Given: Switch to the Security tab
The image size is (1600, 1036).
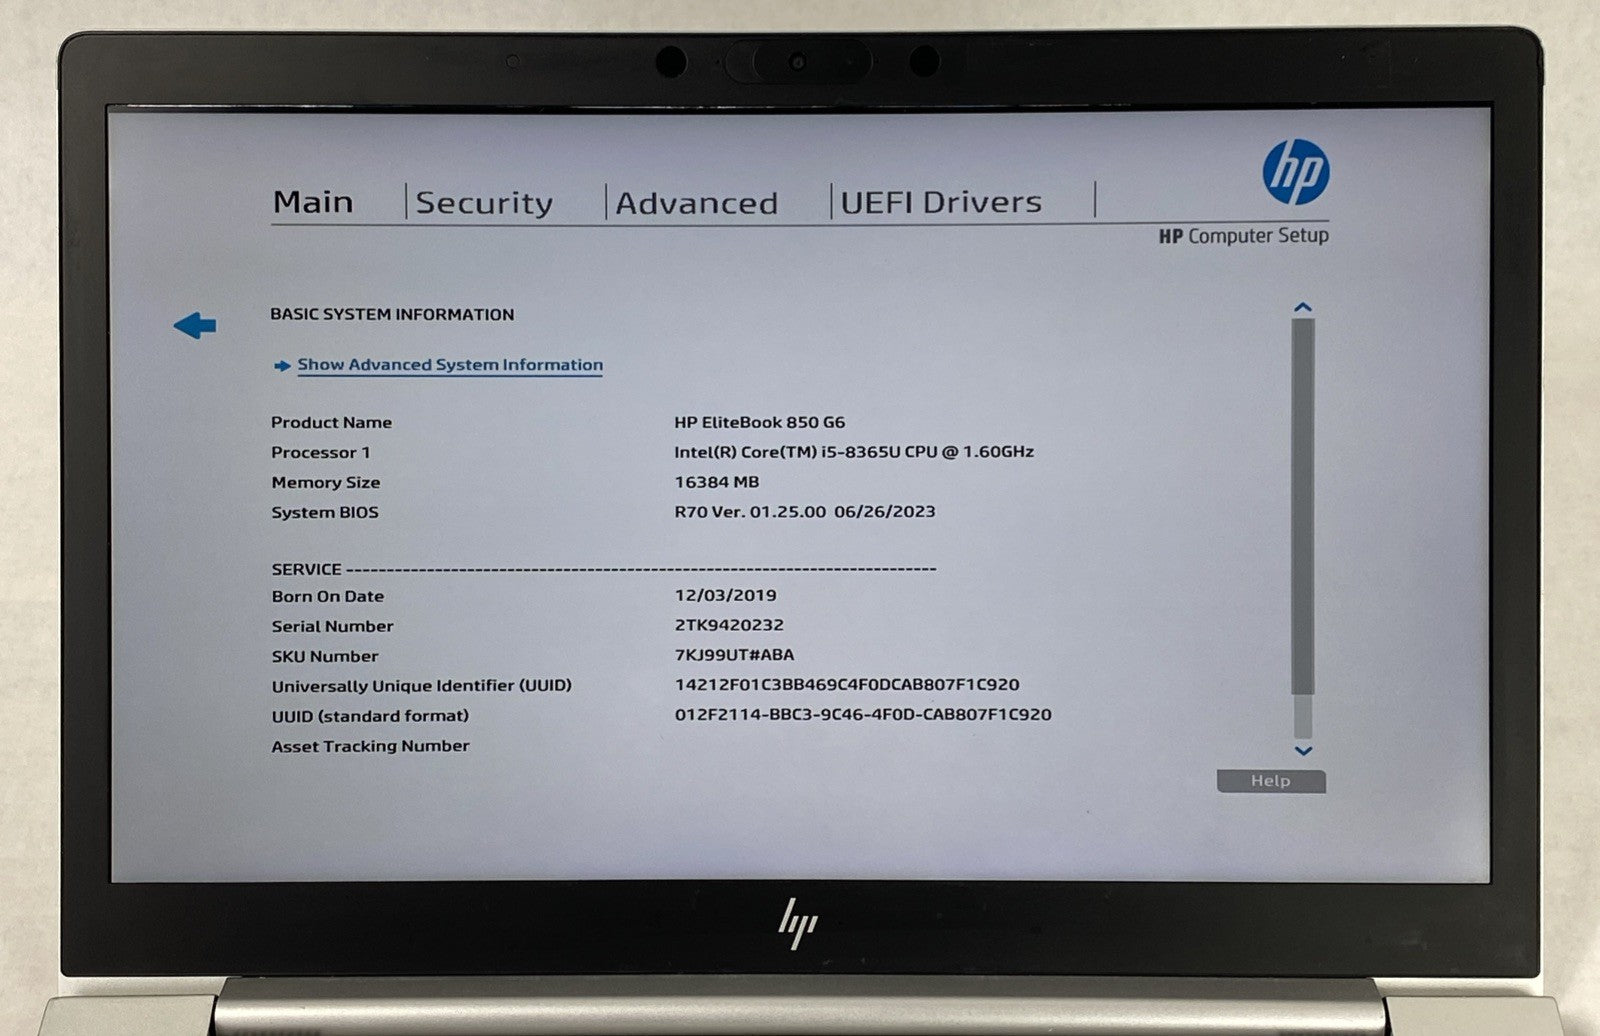Looking at the screenshot, I should (484, 203).
